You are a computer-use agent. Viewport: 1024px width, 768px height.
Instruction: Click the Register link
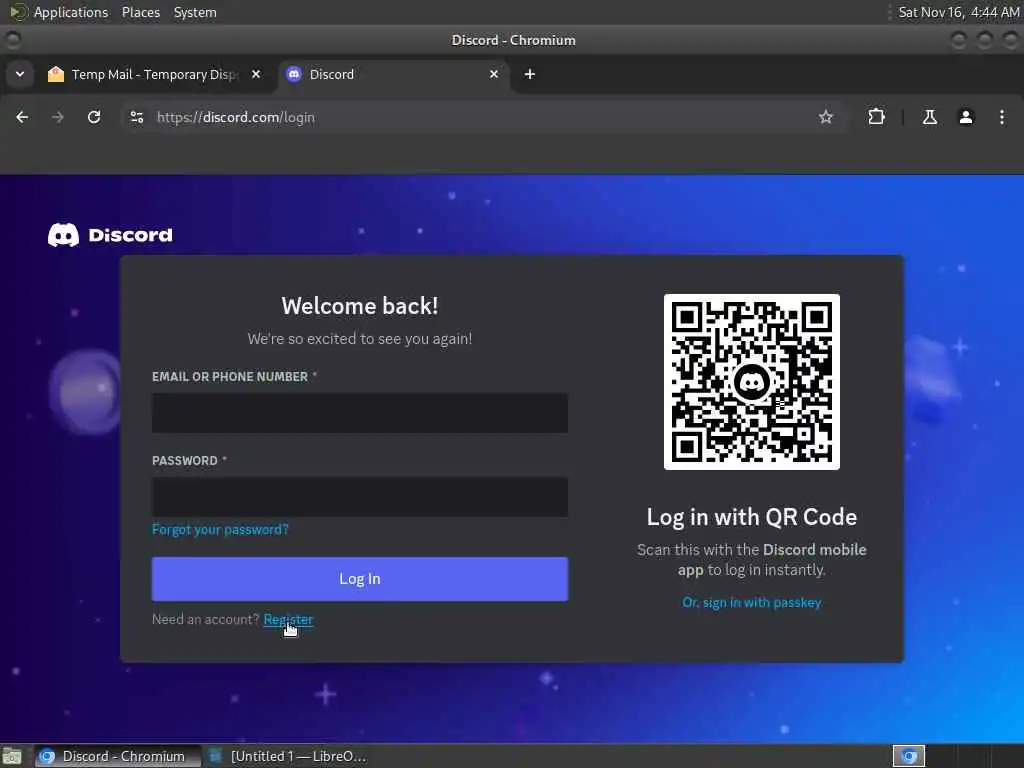click(288, 619)
